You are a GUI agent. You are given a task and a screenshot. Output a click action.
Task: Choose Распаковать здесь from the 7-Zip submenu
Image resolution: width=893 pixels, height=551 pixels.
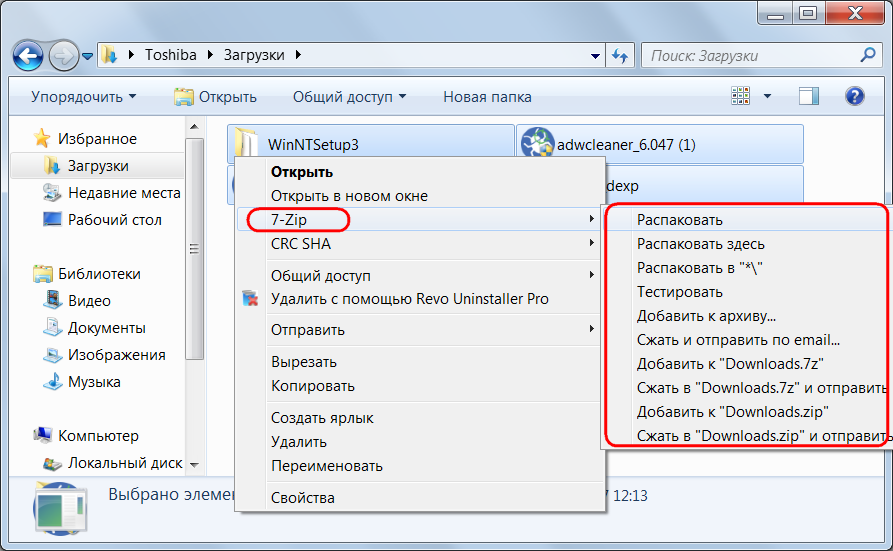coord(700,244)
